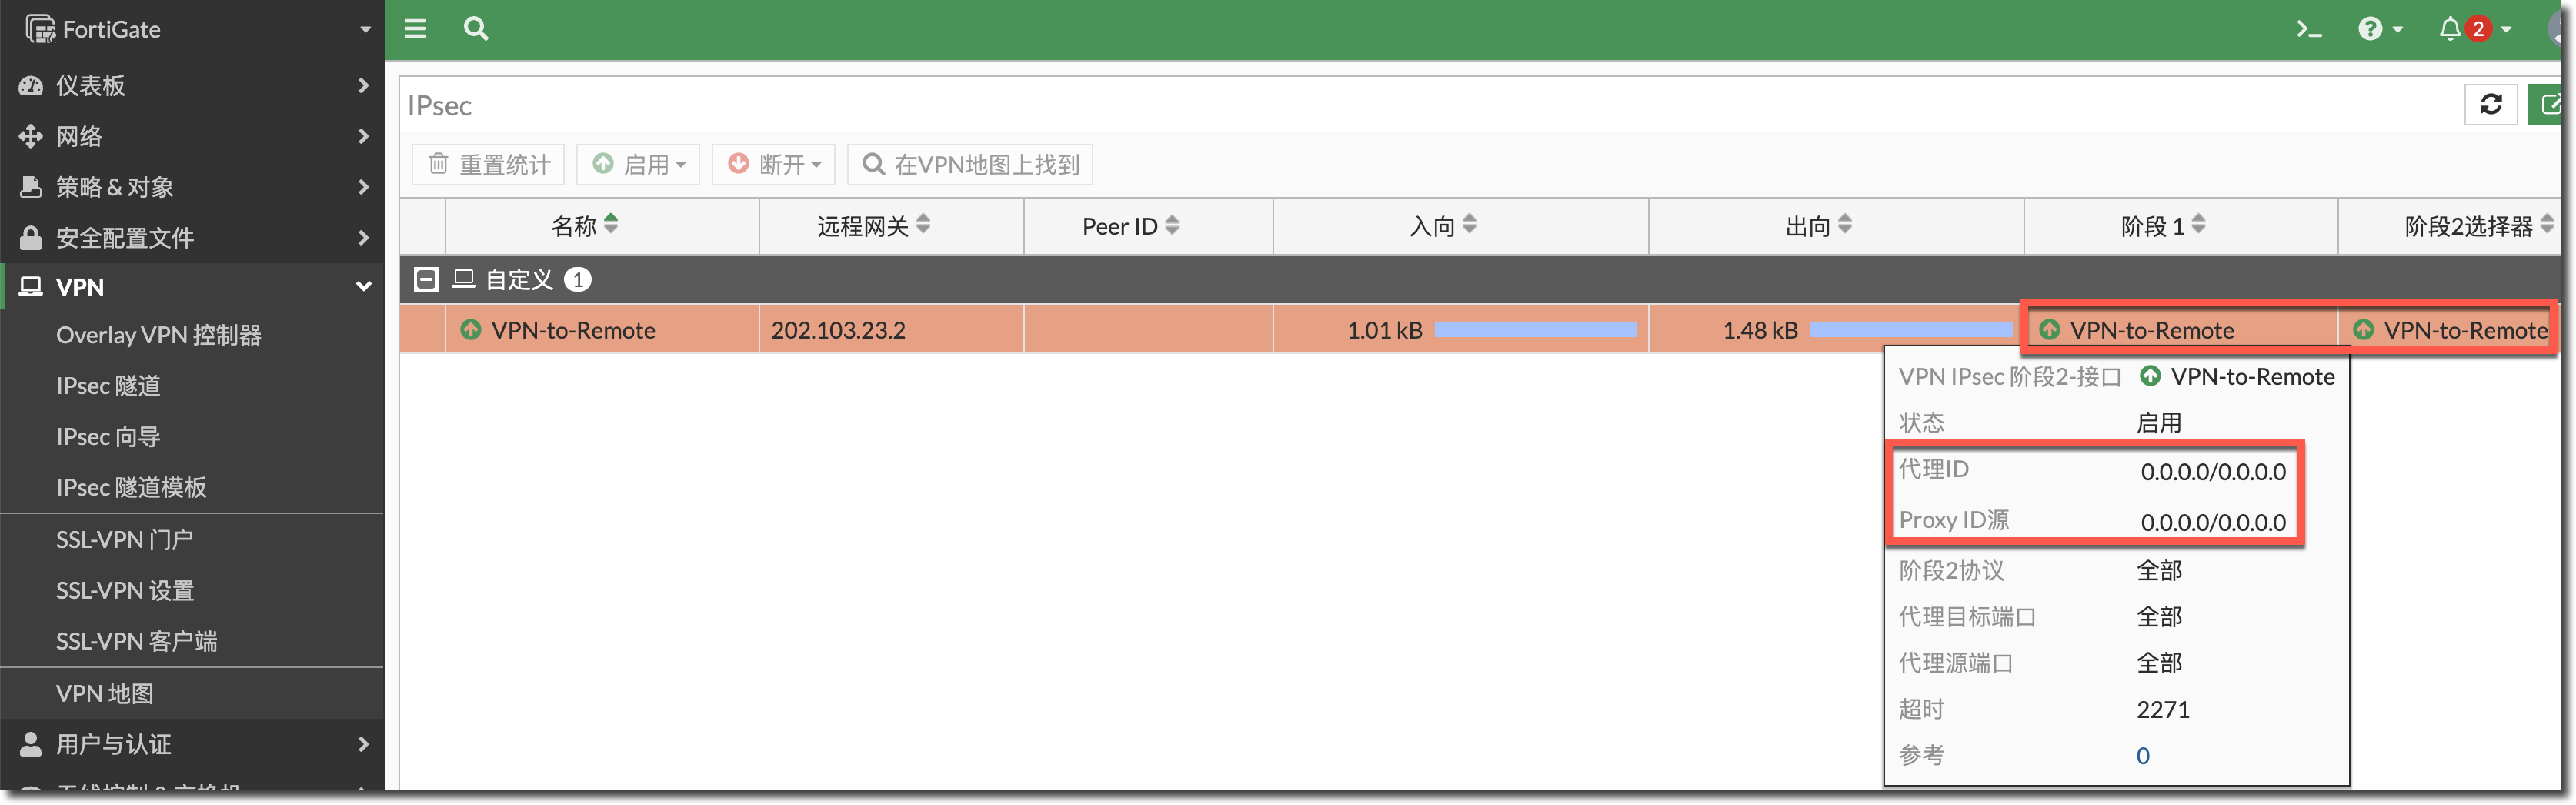
Task: Collapse the 自定义 group row
Action: pyautogui.click(x=426, y=279)
